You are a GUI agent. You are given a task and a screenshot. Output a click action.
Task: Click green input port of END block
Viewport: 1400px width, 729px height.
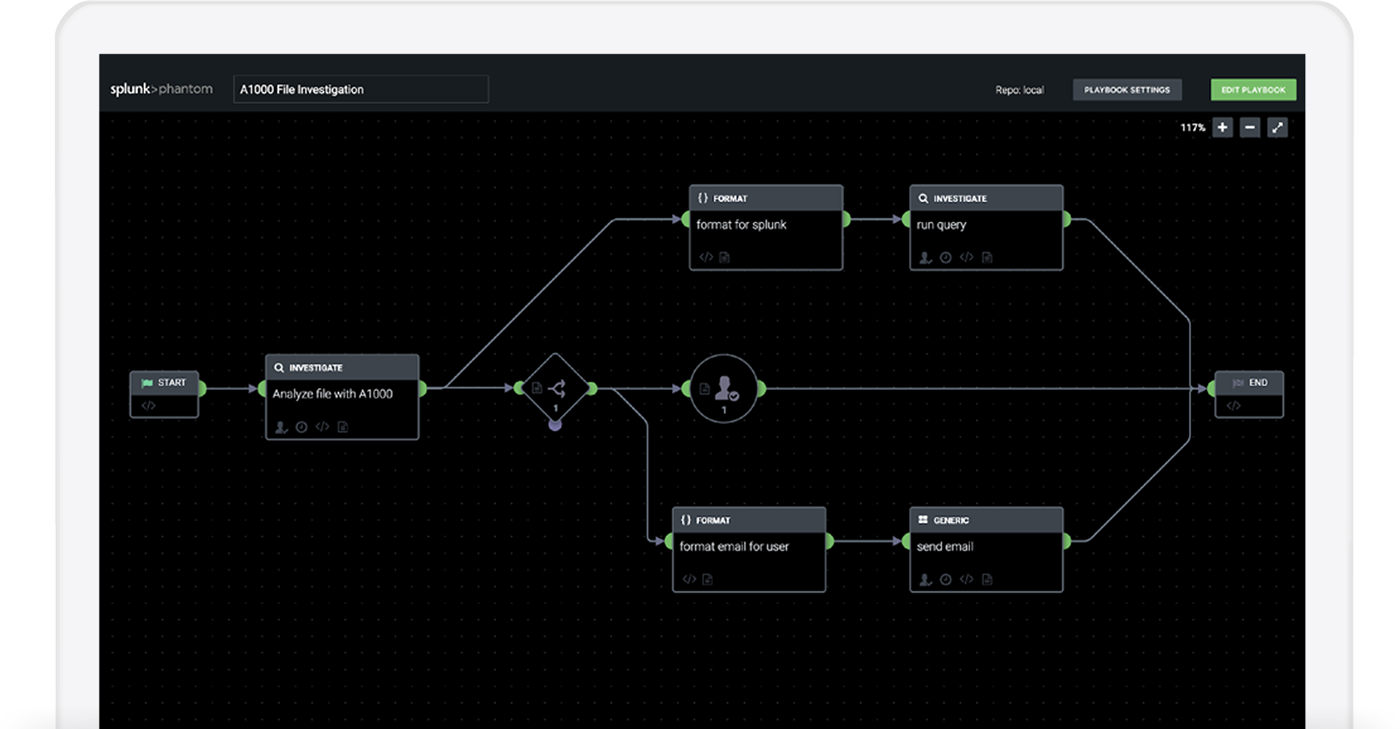tap(1212, 388)
